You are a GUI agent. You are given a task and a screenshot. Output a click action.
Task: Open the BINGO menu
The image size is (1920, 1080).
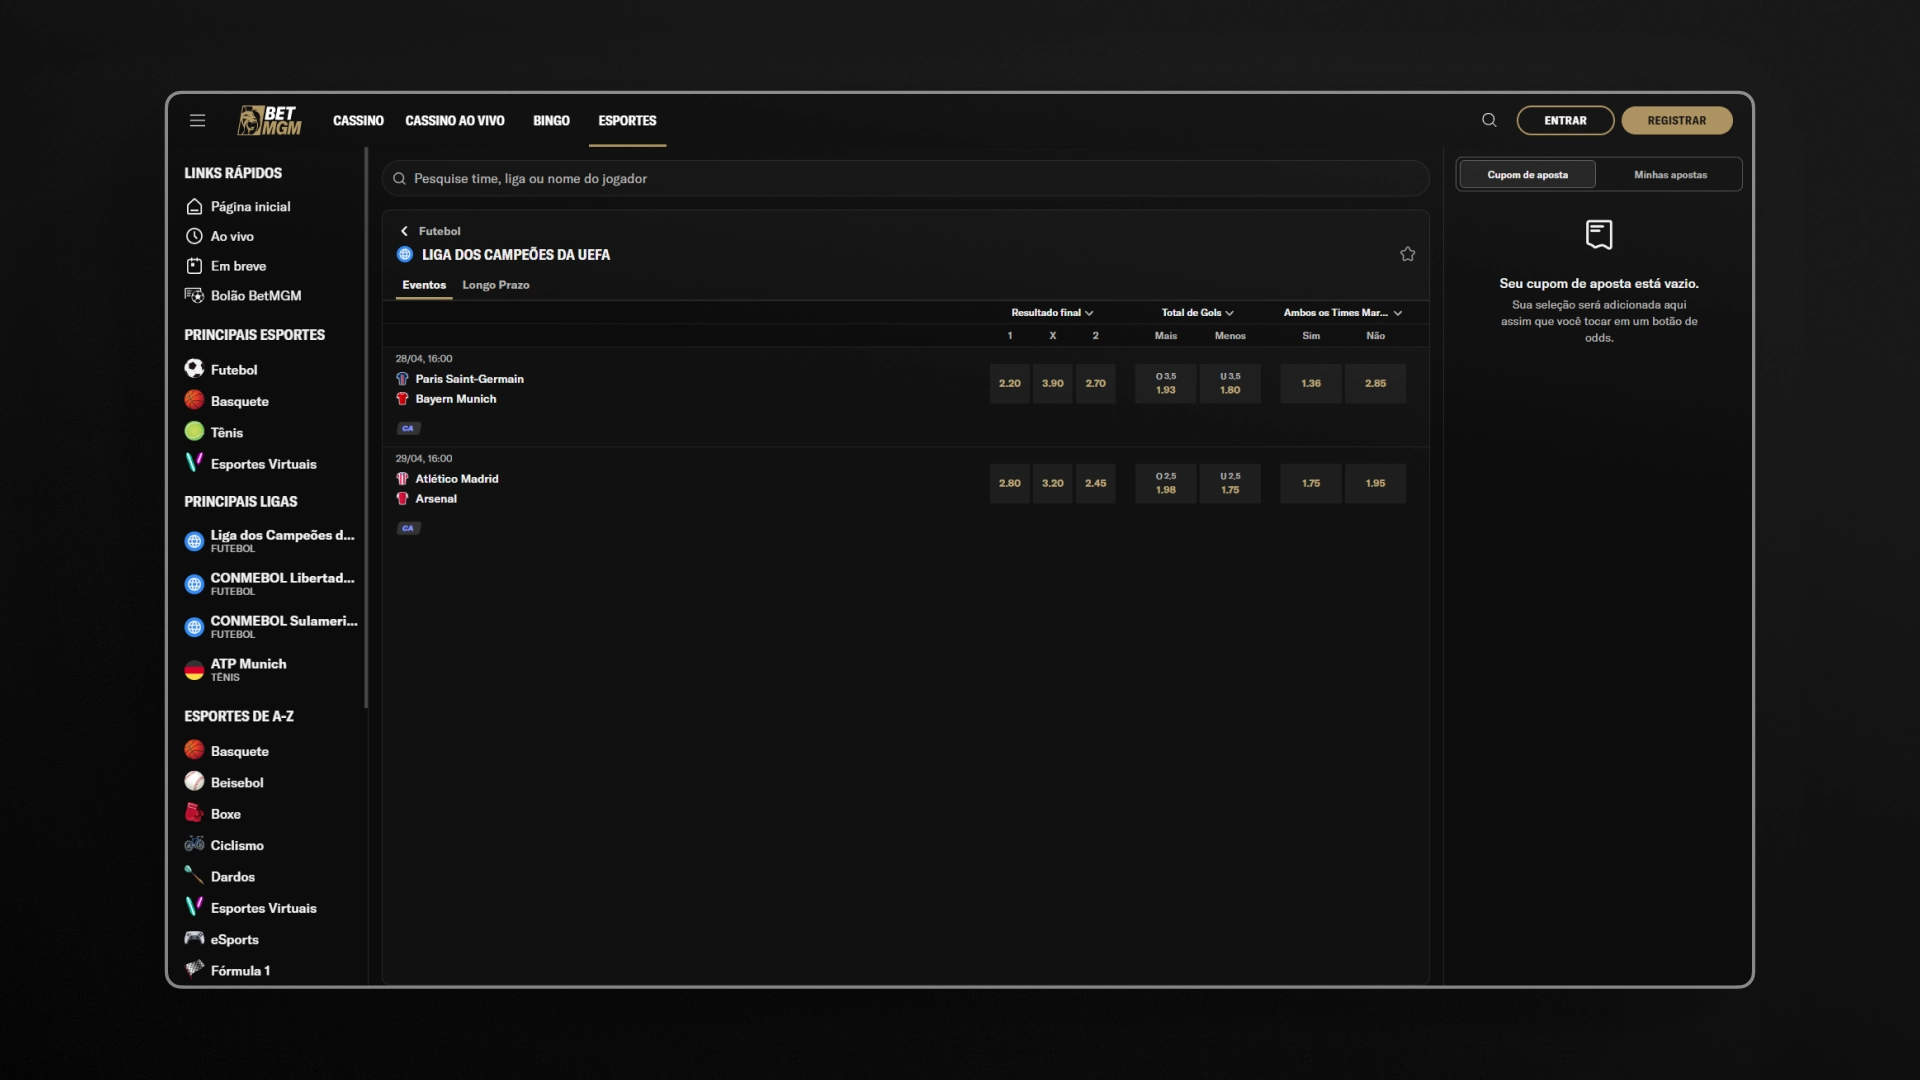551,121
